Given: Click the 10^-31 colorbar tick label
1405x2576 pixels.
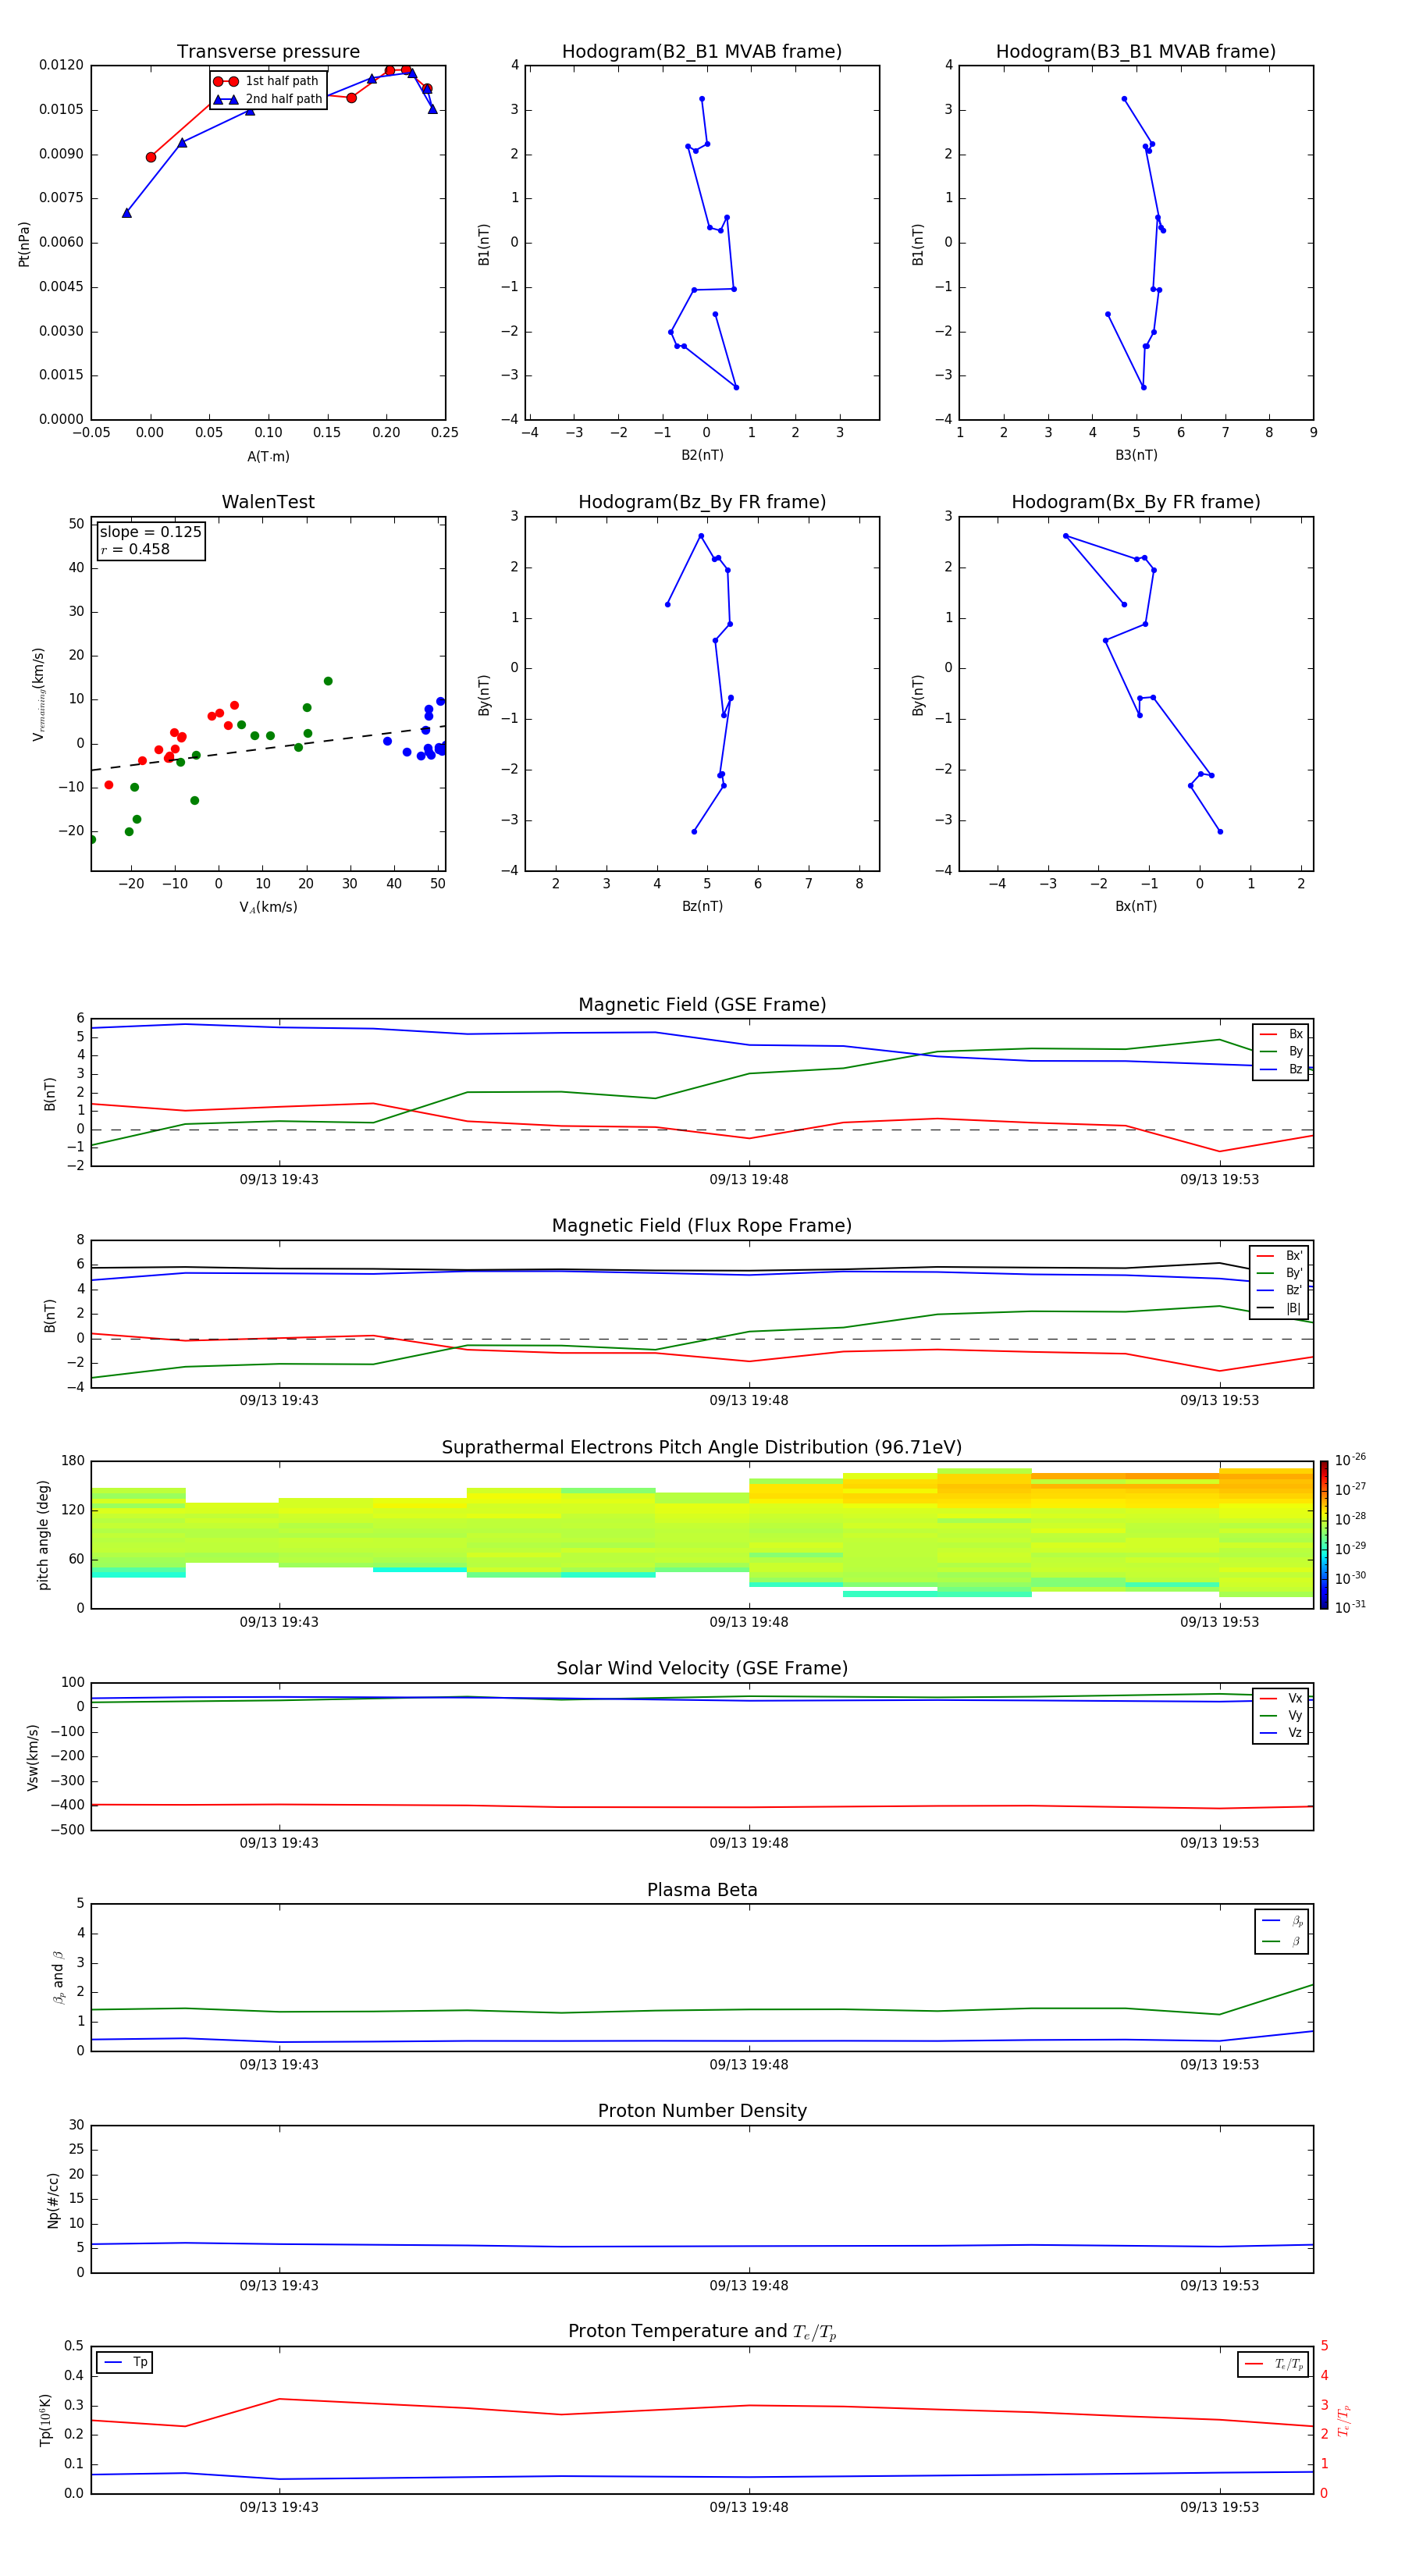Looking at the screenshot, I should click(1350, 1607).
